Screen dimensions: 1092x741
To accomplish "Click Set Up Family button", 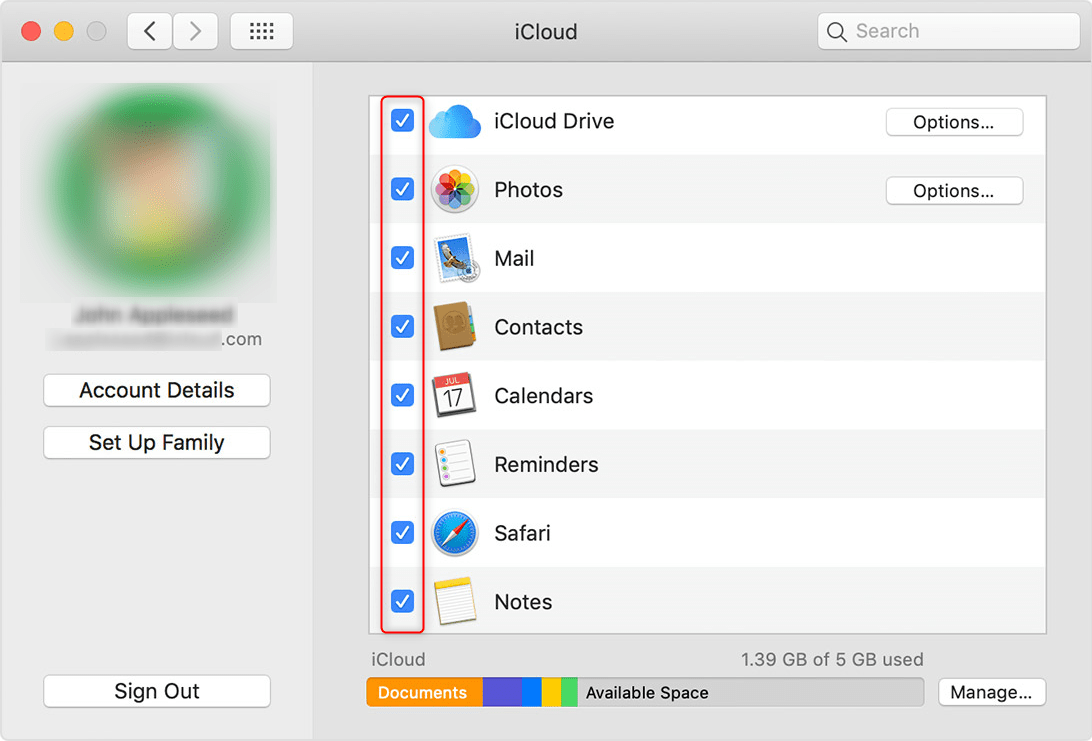I will 157,442.
